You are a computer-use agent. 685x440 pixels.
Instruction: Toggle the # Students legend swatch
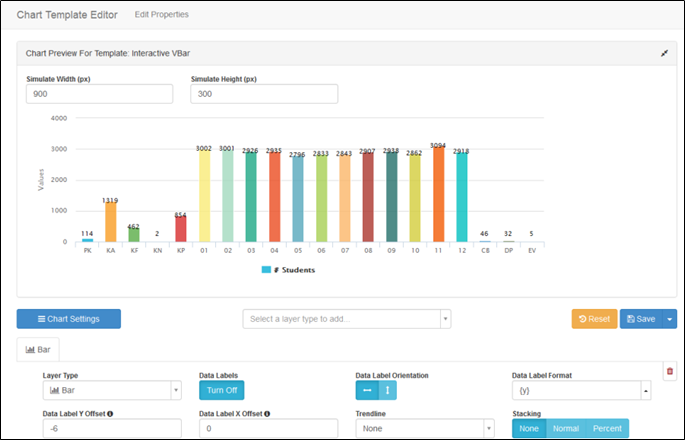(266, 270)
